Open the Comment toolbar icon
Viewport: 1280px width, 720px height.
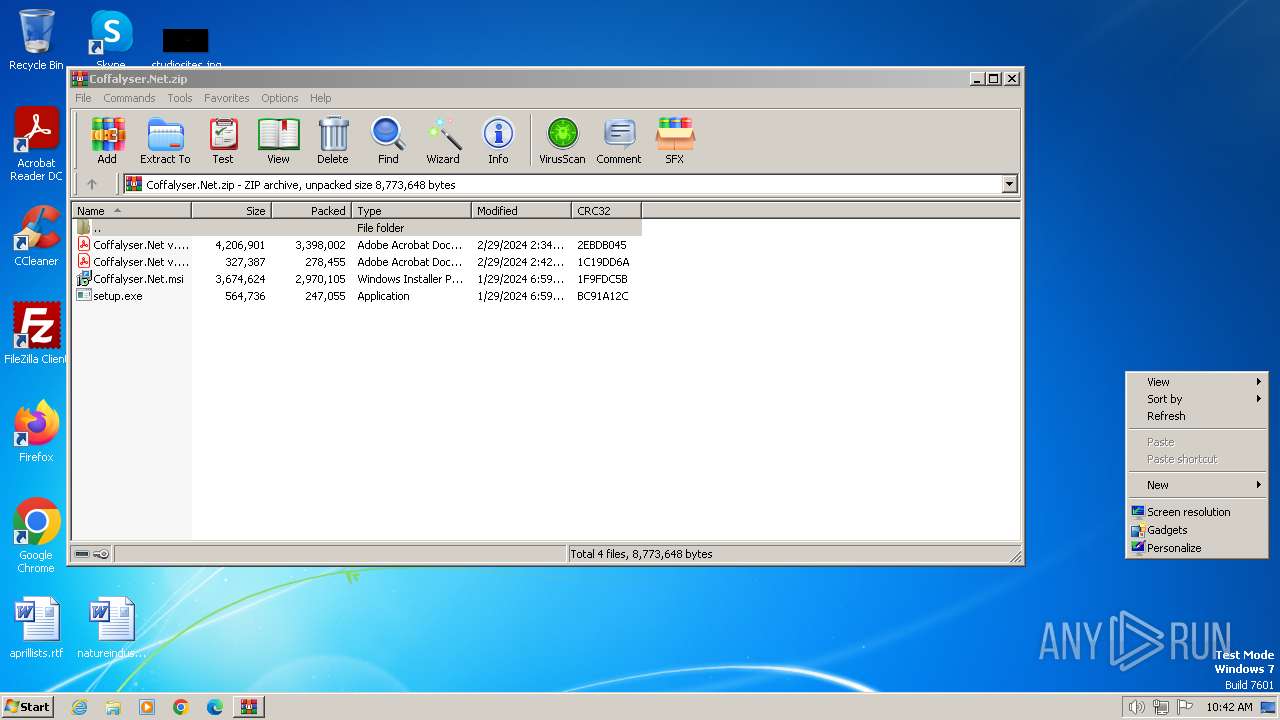tap(619, 141)
